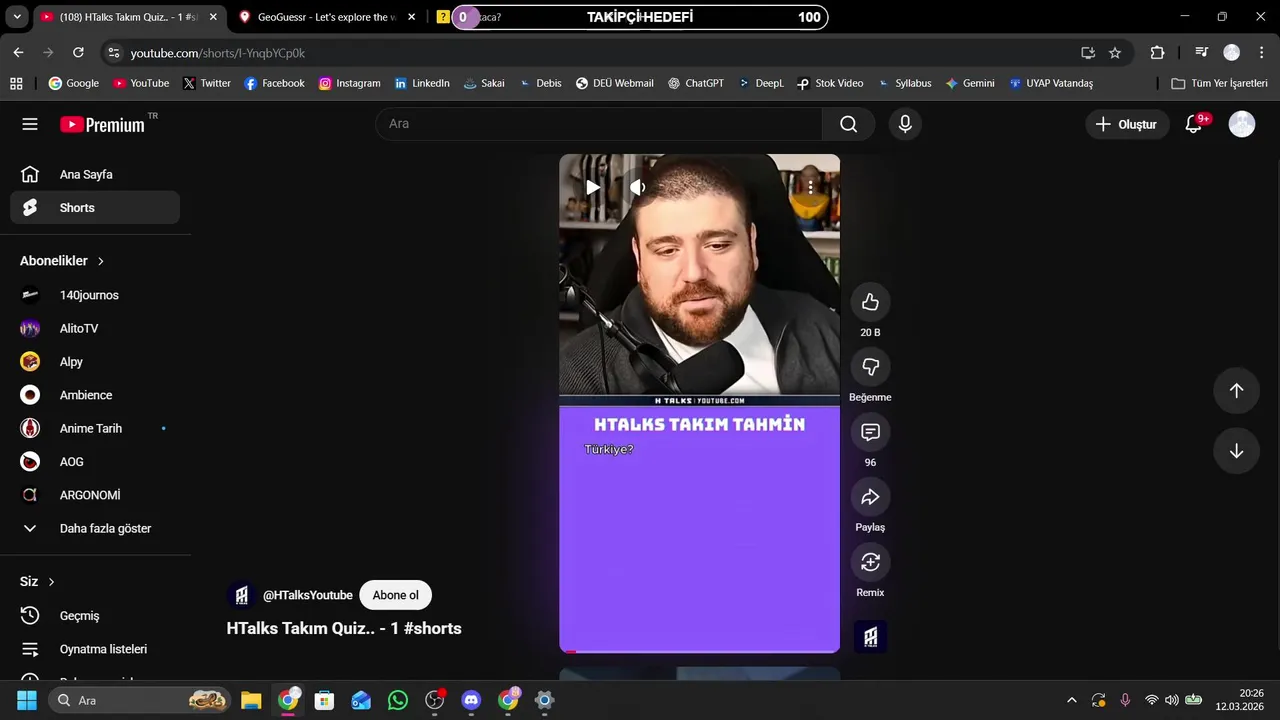The height and width of the screenshot is (720, 1280).
Task: View site information icon in address bar
Action: [113, 53]
